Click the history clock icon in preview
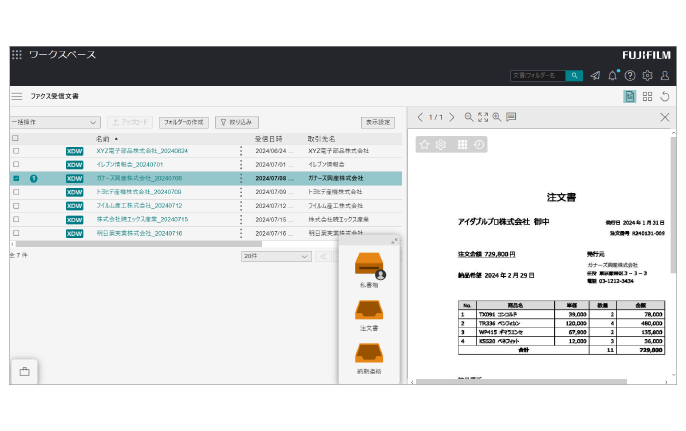This screenshot has width=686, height=431. 479,145
